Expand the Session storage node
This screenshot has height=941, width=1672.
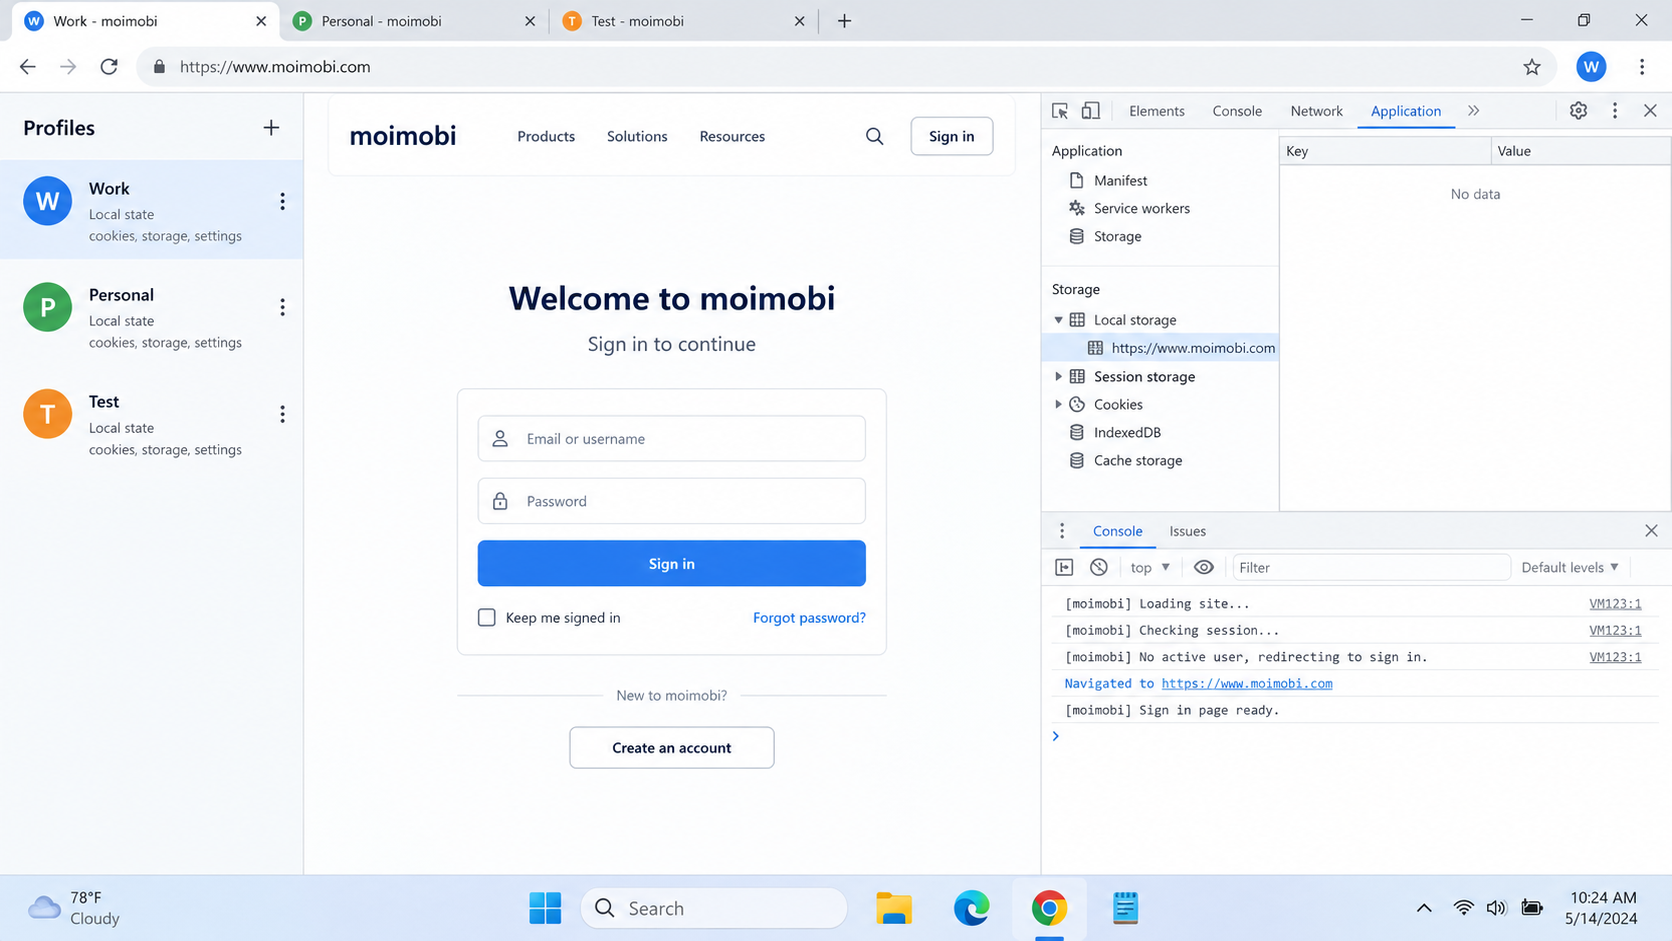click(x=1058, y=376)
